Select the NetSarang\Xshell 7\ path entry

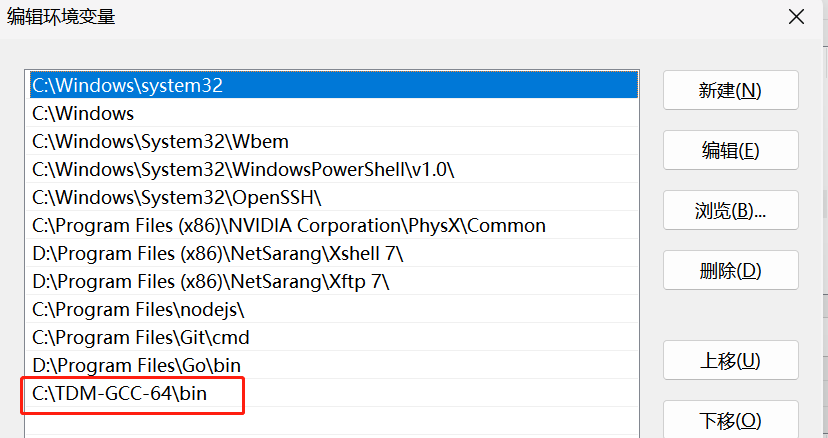tap(334, 253)
